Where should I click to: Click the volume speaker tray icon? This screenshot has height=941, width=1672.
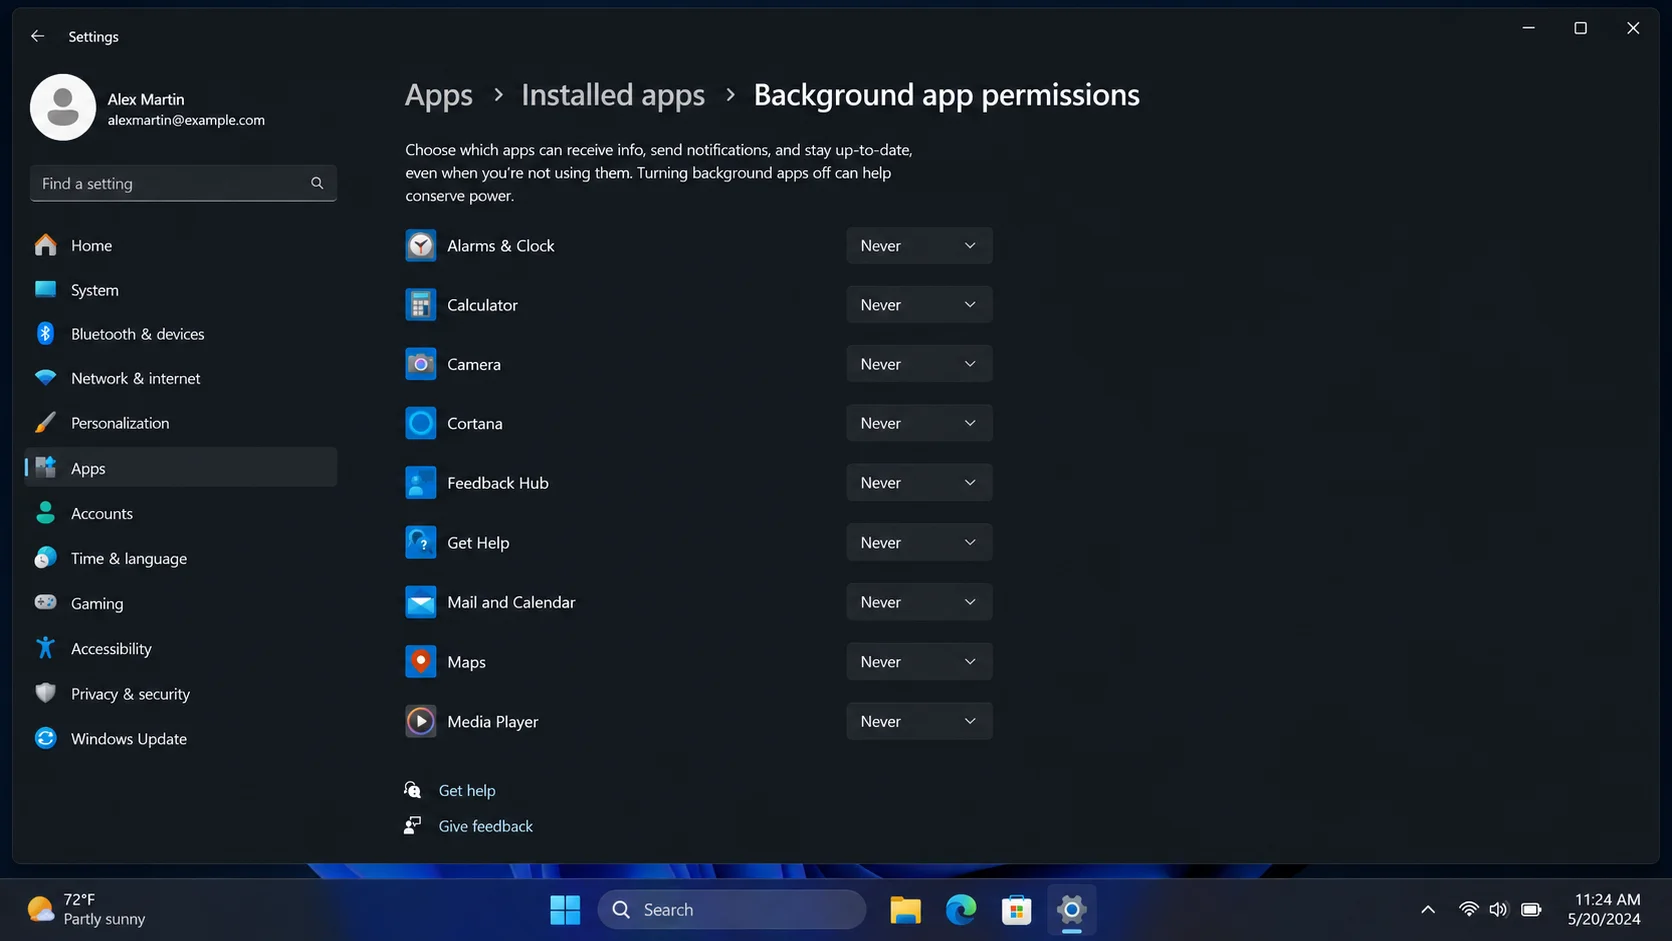[x=1498, y=909]
